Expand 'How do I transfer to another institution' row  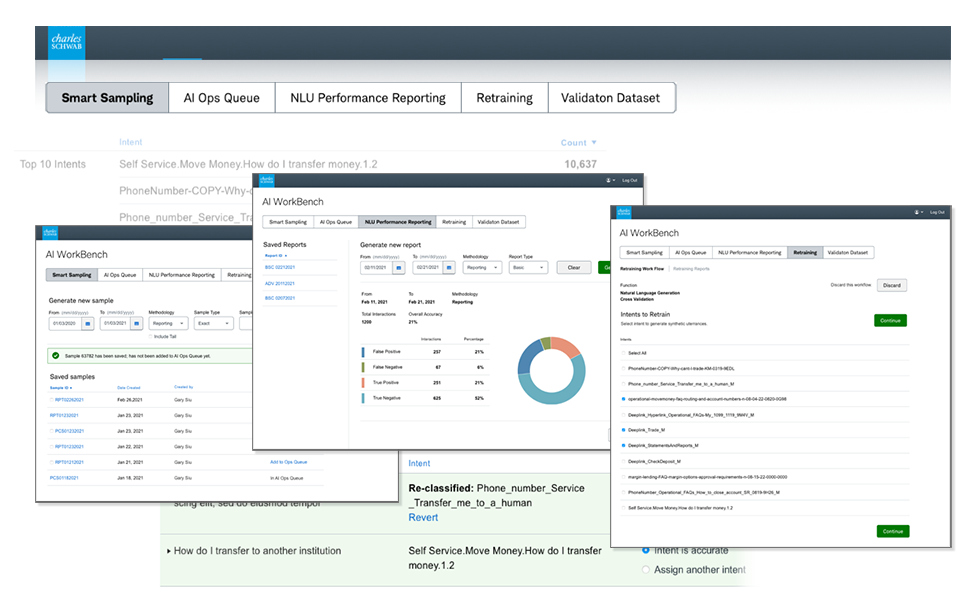[x=168, y=551]
